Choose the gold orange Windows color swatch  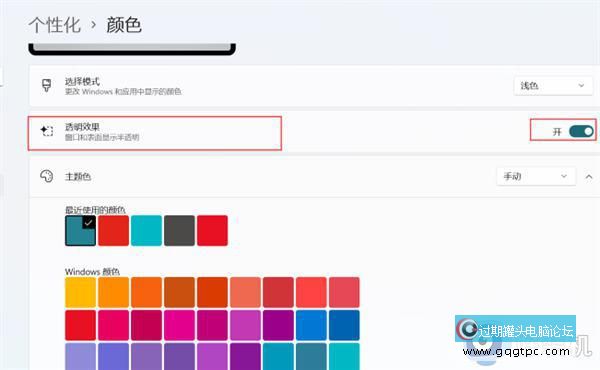click(113, 292)
